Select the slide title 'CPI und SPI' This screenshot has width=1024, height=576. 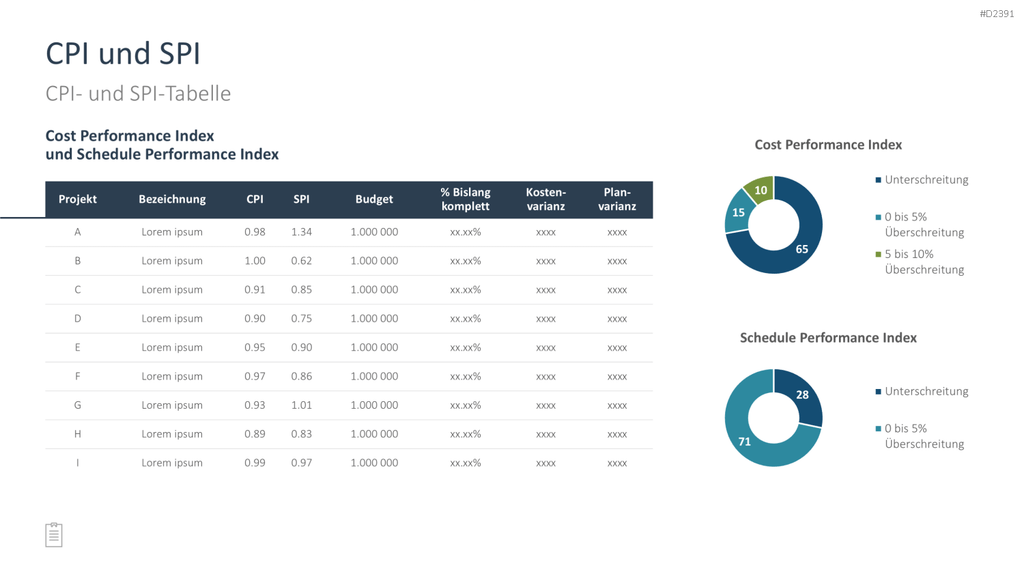[123, 54]
